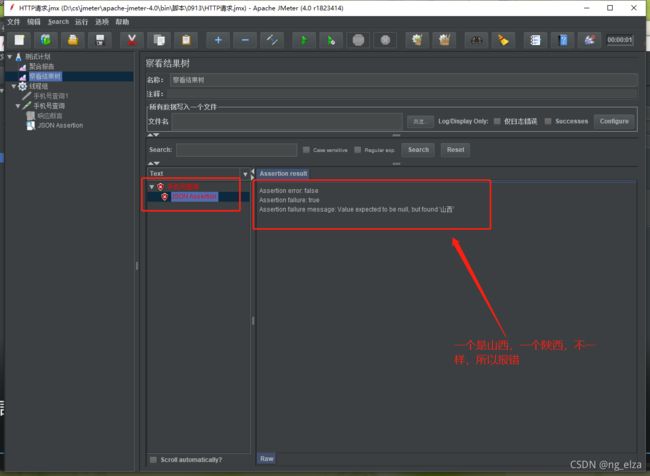Open the Templates toolbar icon
The height and width of the screenshot is (476, 650).
point(46,40)
